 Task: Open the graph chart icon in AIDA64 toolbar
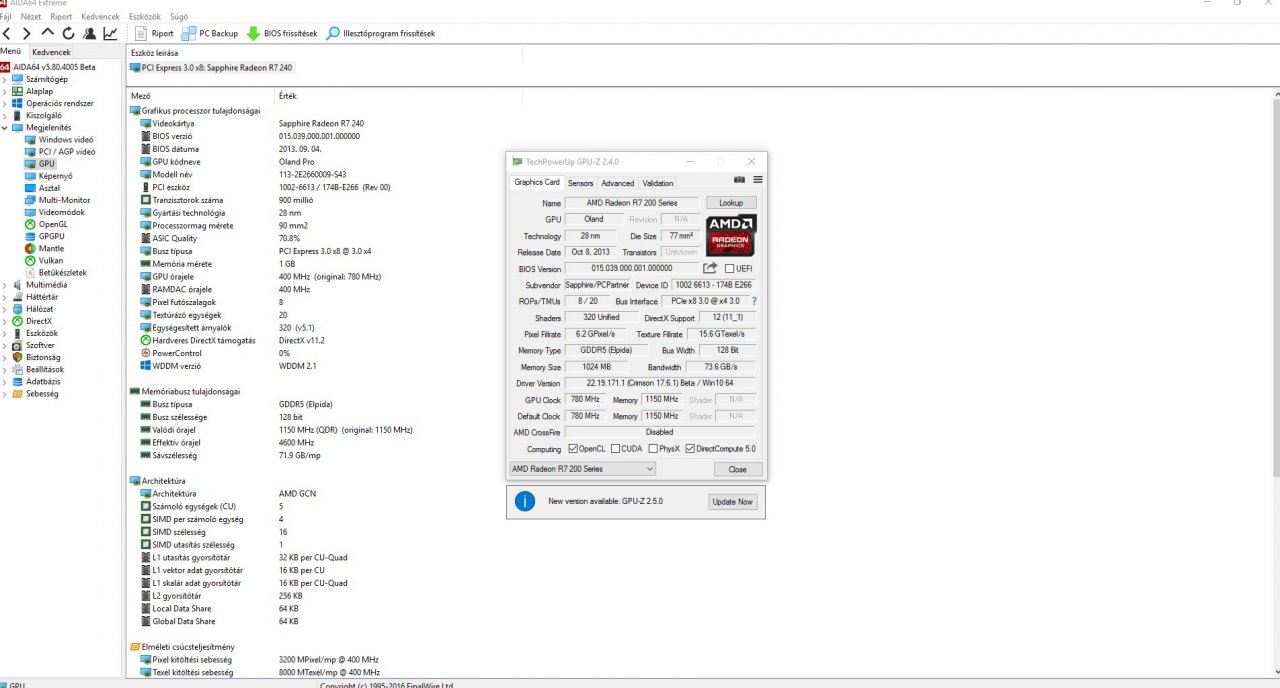click(x=110, y=33)
